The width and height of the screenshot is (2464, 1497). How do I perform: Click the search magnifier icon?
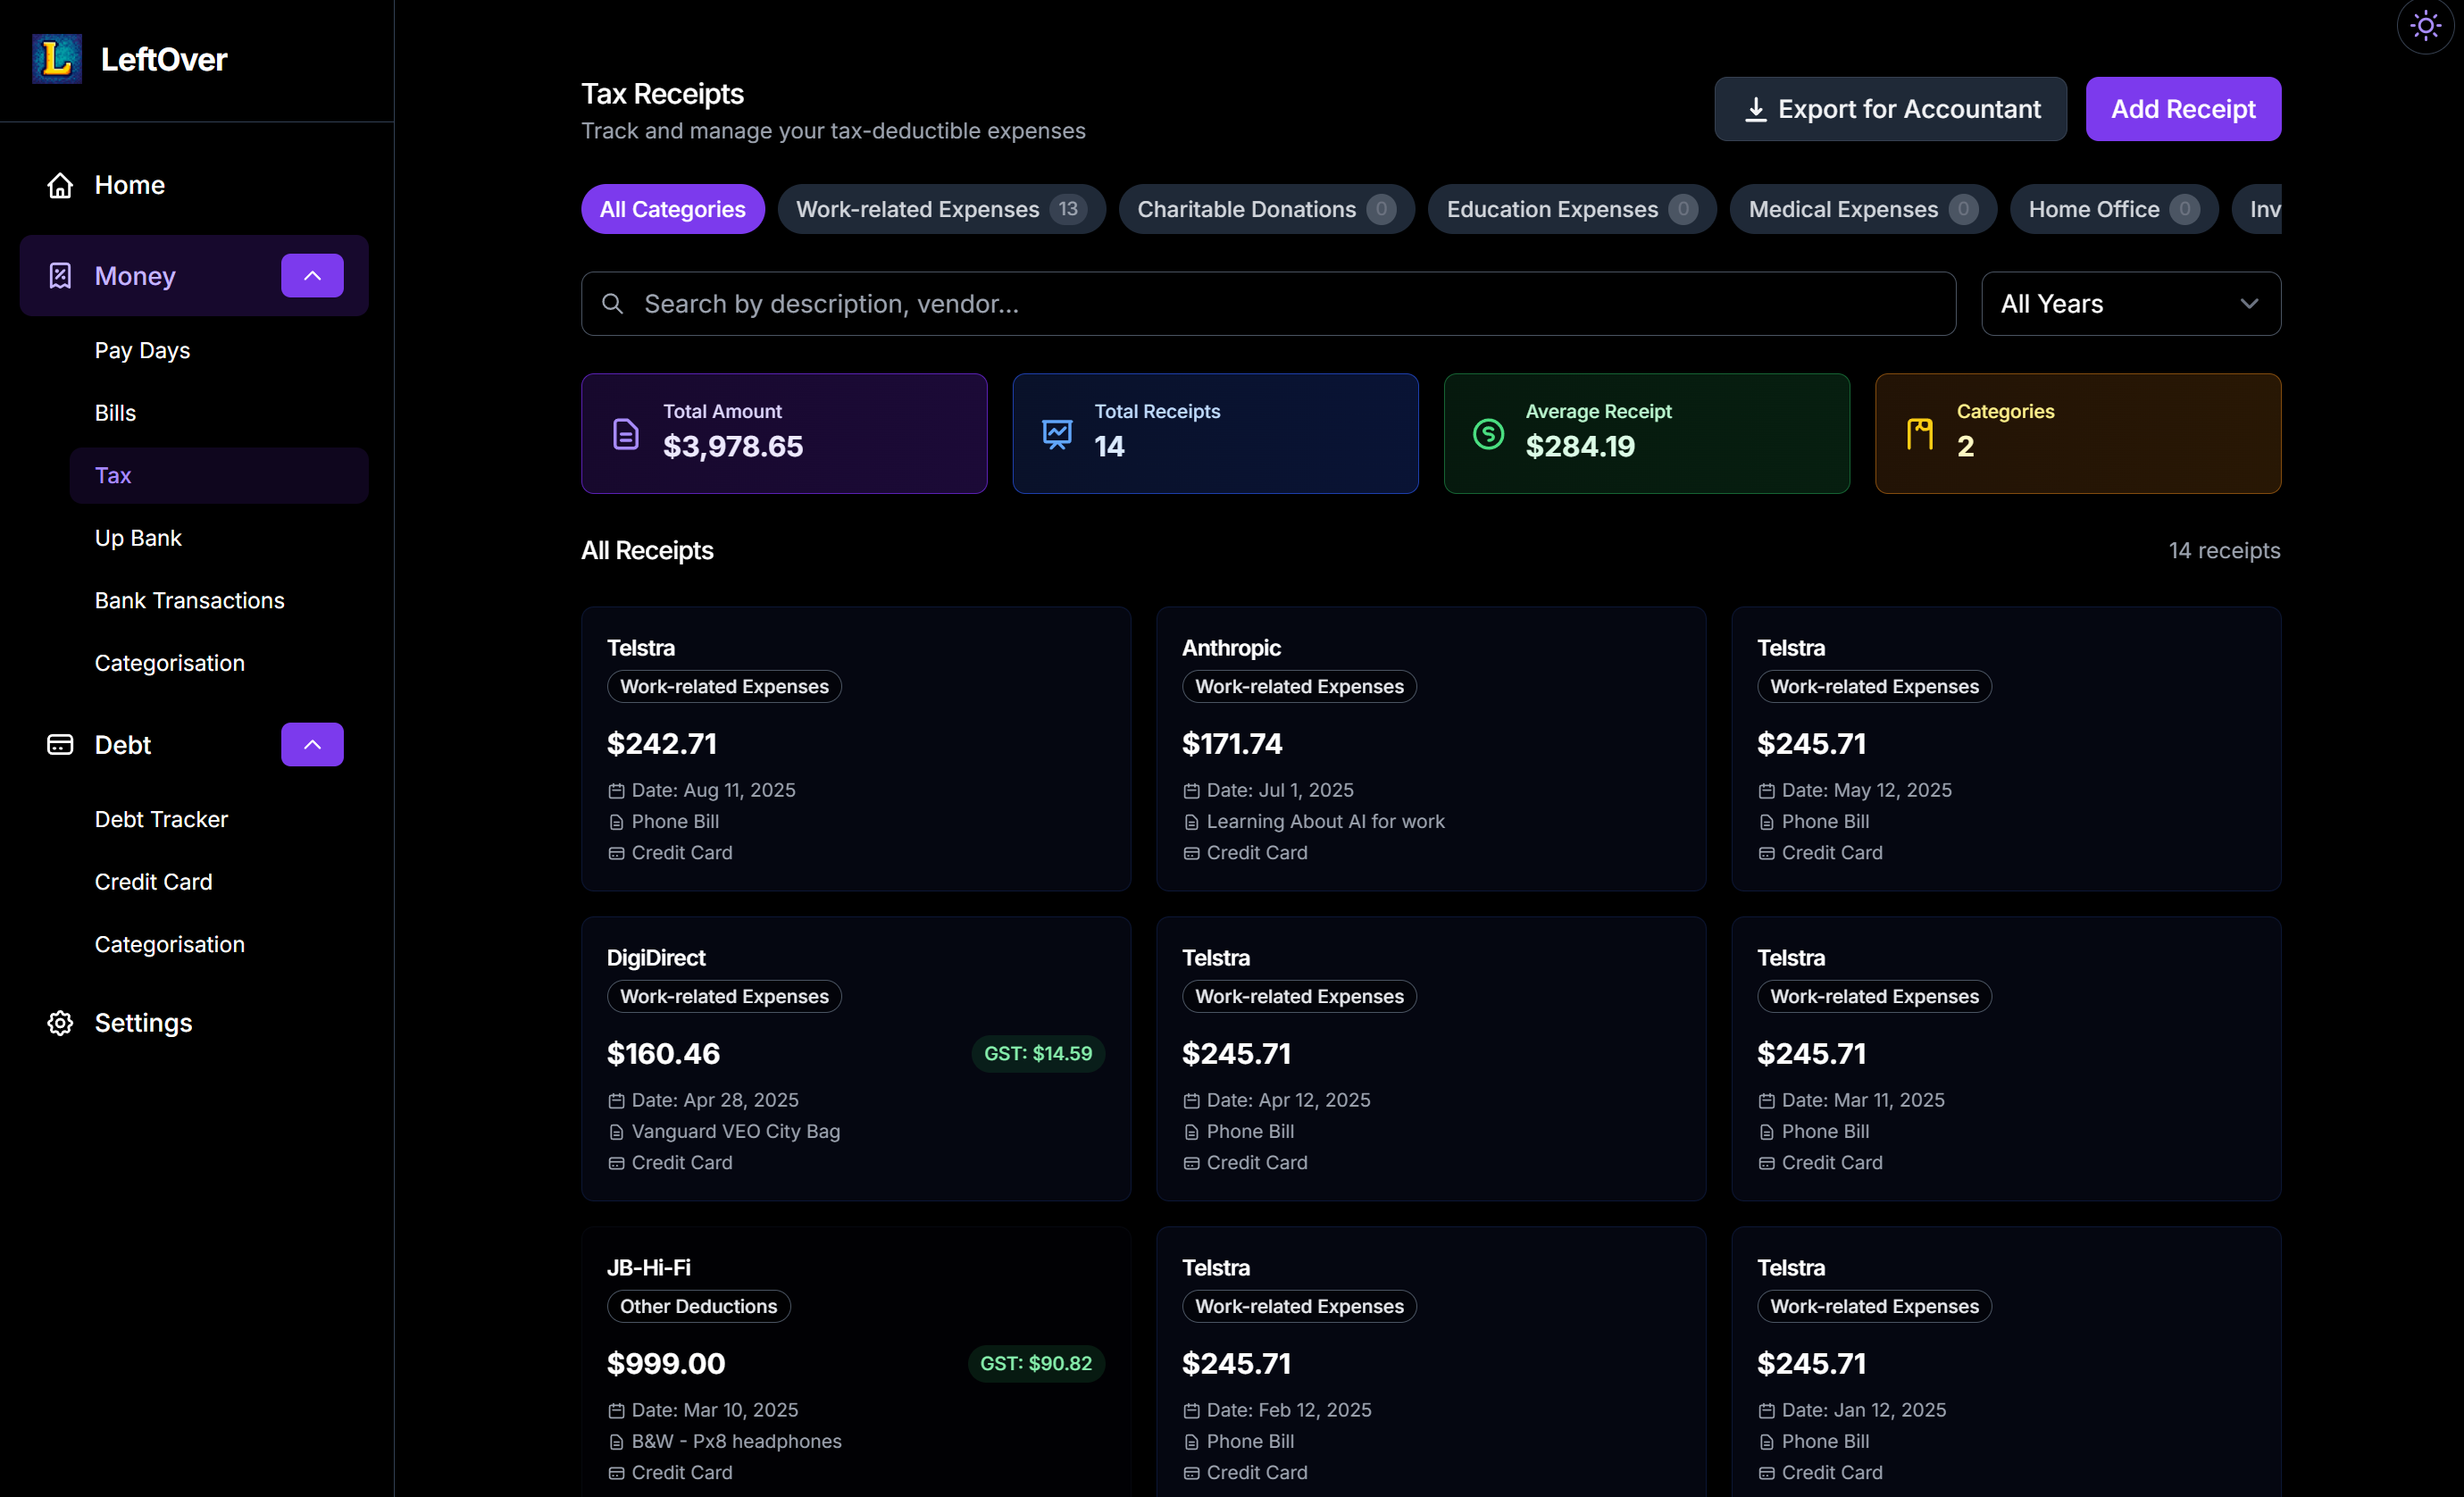click(613, 303)
